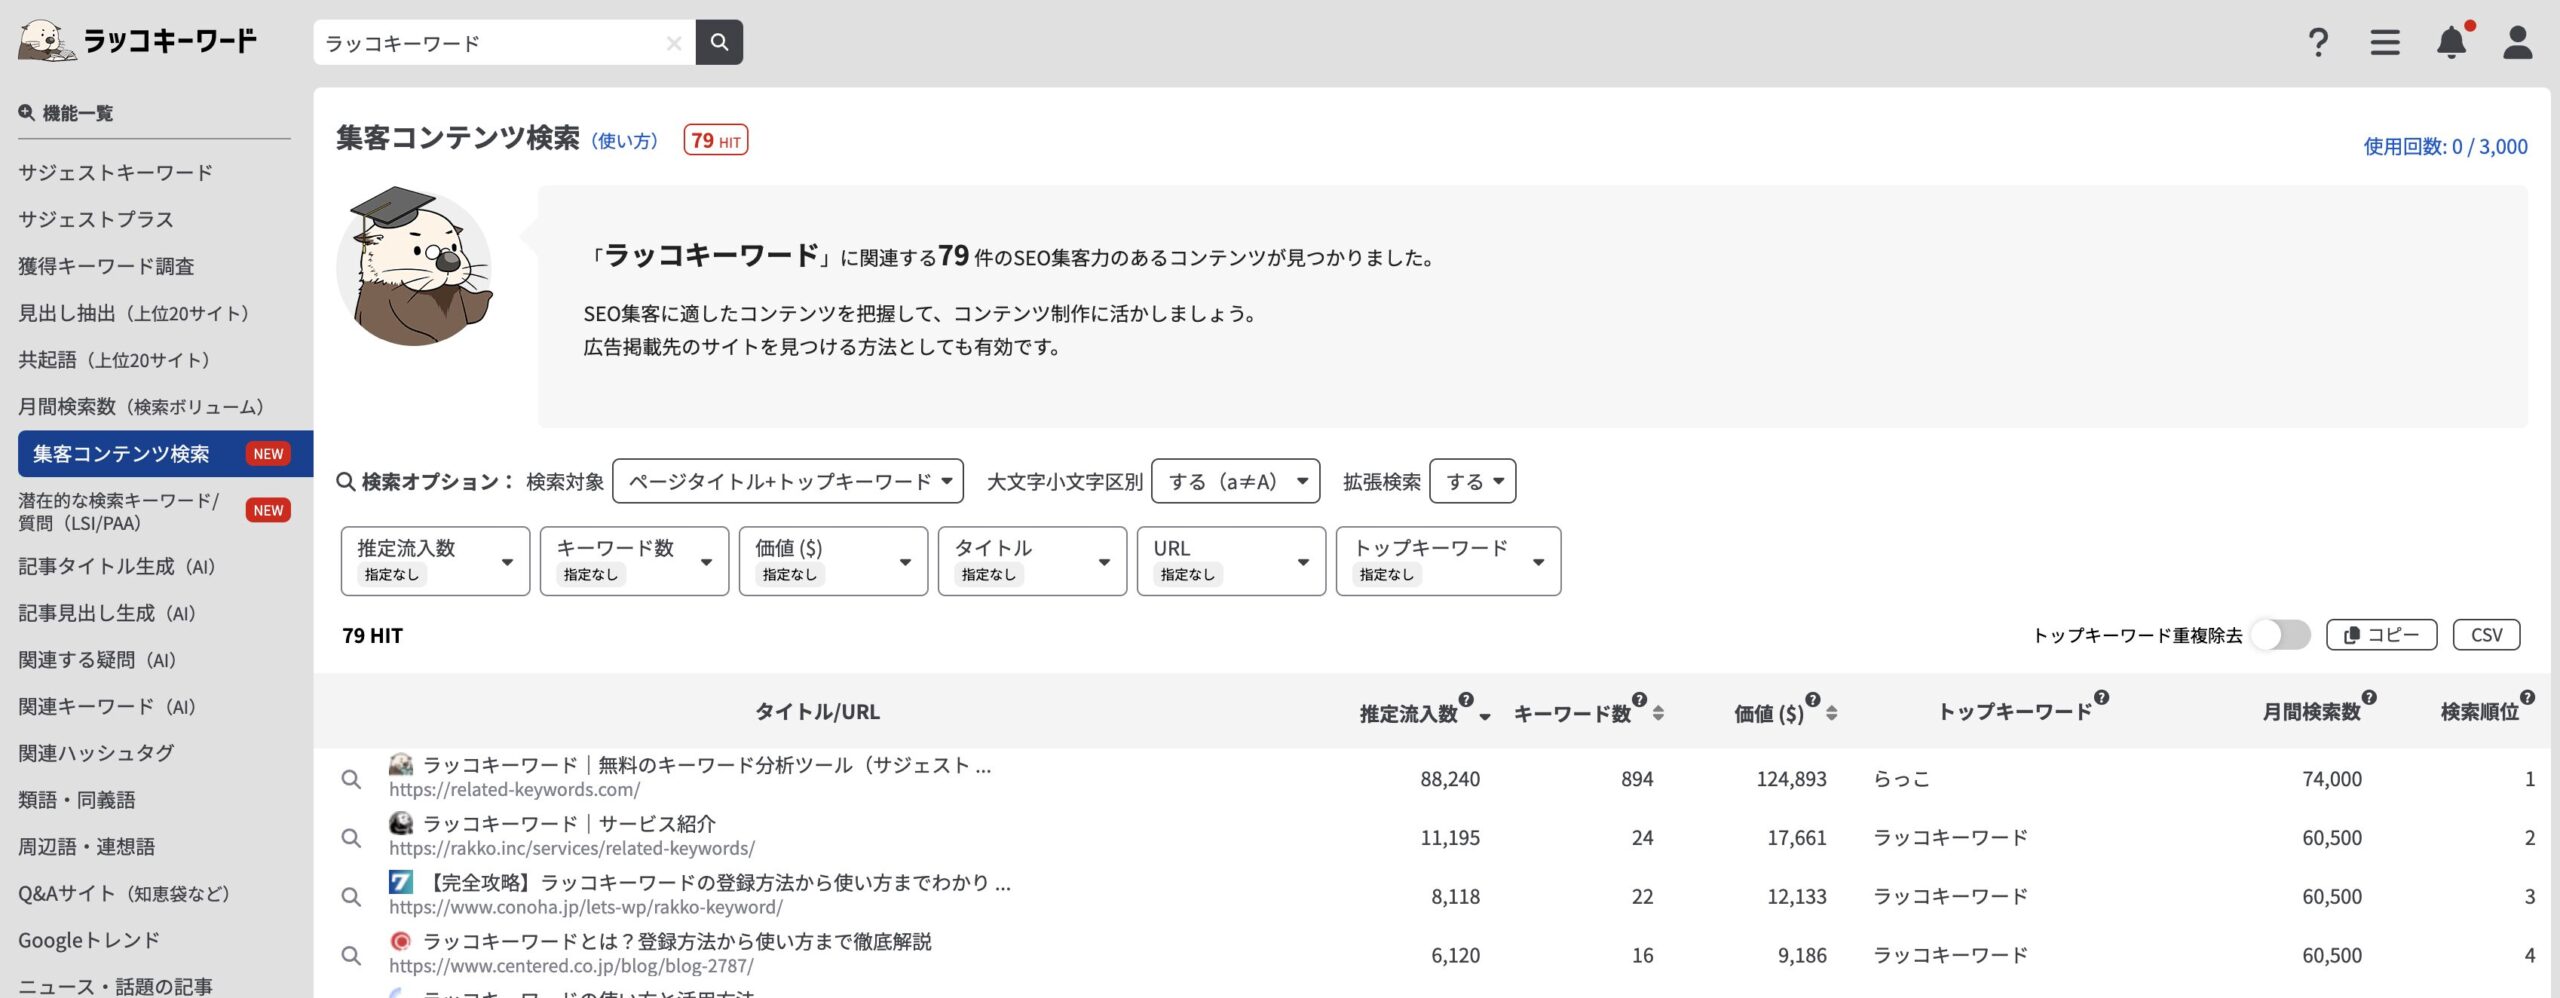This screenshot has width=2560, height=998.
Task: Open サジェストキーワード in sidebar
Action: pos(116,172)
